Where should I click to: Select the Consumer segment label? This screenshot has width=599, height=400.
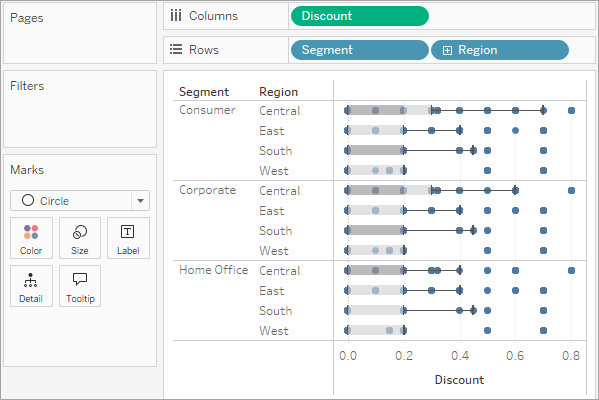coord(207,110)
